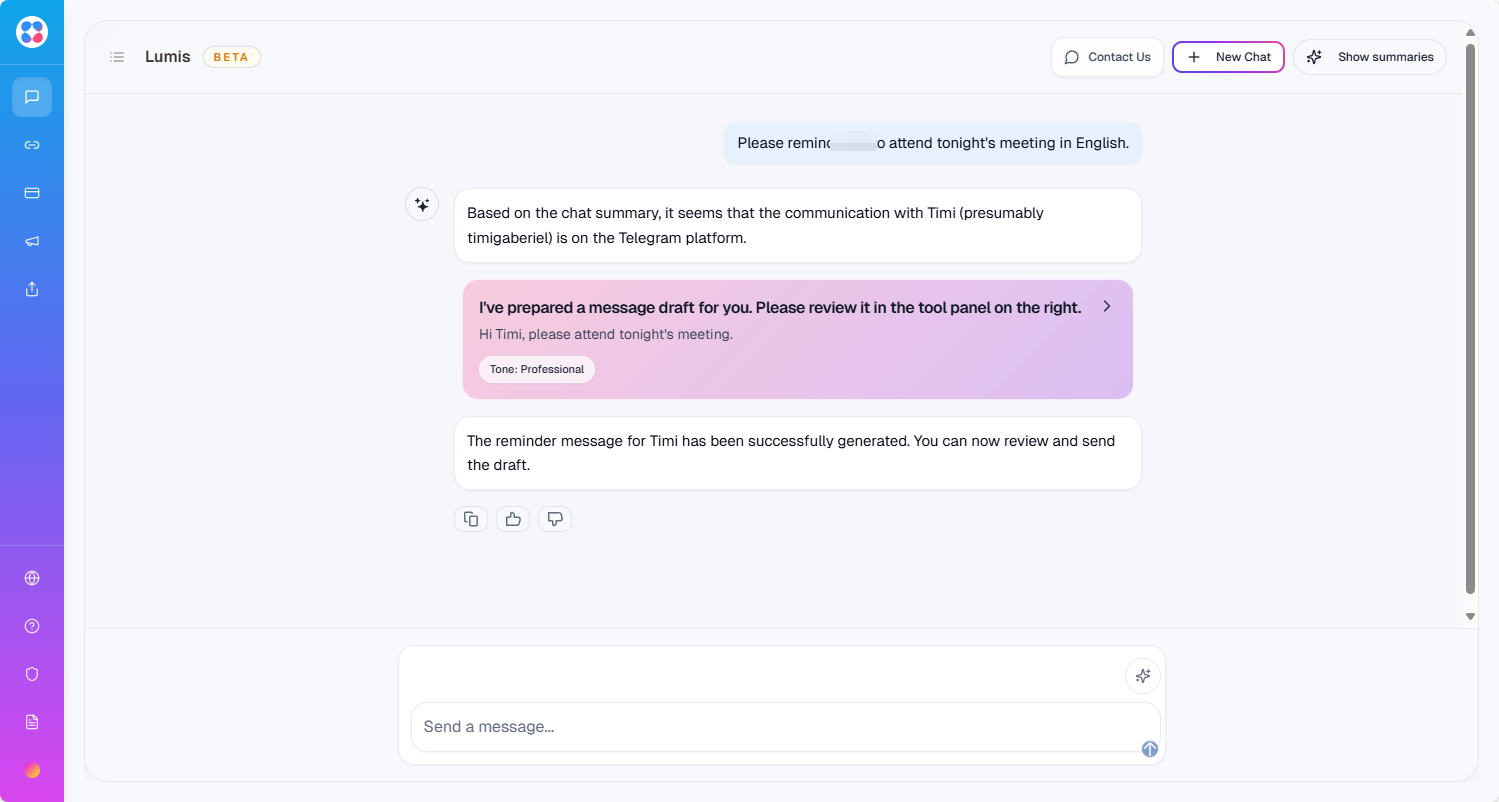
Task: Click the Contact Us button
Action: click(x=1107, y=57)
